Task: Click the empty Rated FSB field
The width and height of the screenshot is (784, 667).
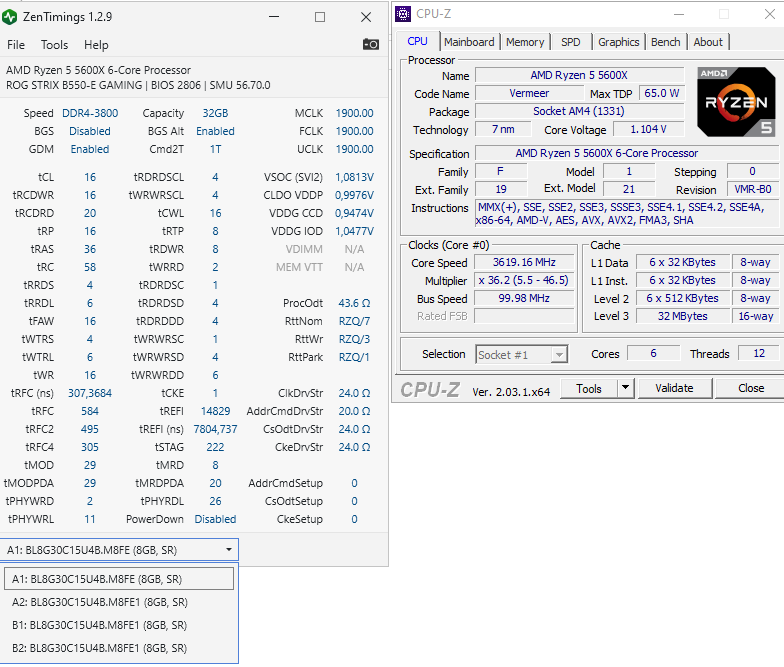Action: (524, 316)
